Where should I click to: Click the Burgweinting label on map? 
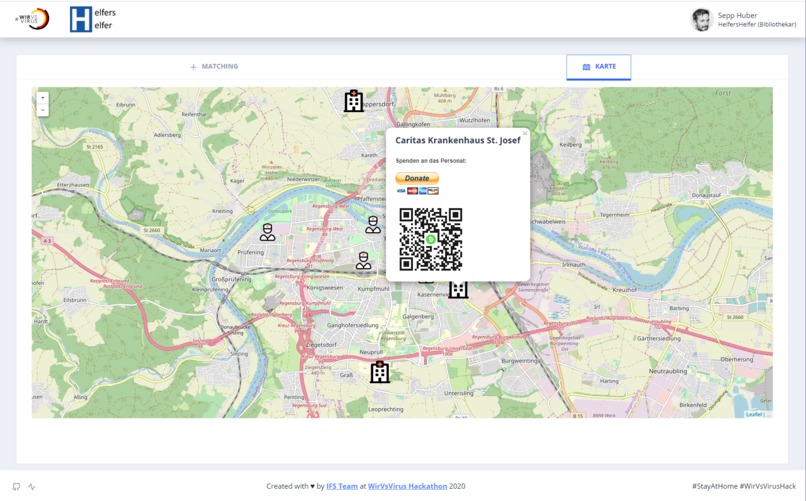click(520, 361)
